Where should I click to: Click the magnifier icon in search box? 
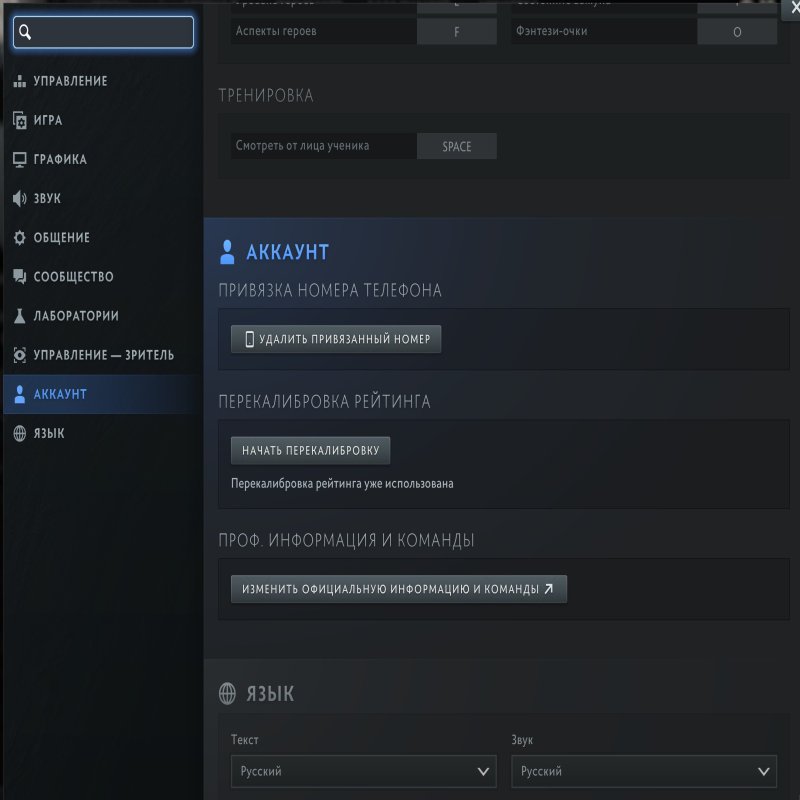tap(26, 33)
